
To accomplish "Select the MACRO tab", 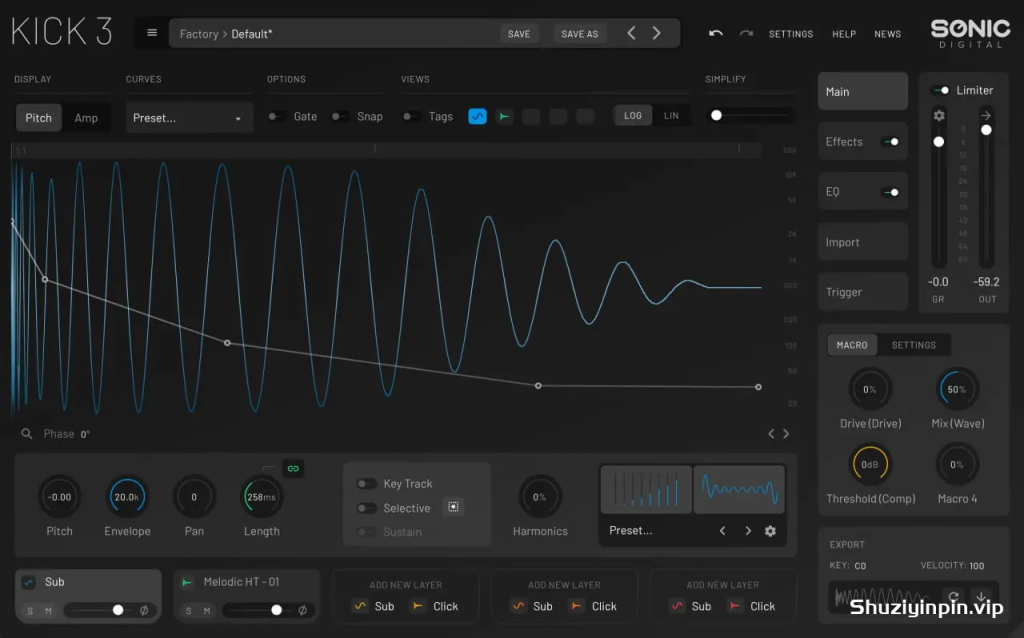I will [x=852, y=345].
